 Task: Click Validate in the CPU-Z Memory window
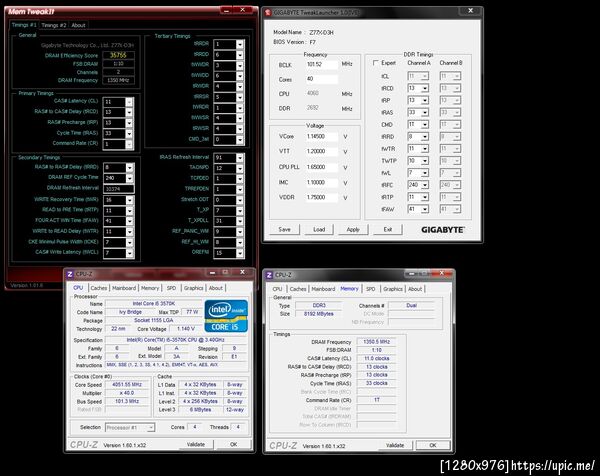(x=395, y=445)
